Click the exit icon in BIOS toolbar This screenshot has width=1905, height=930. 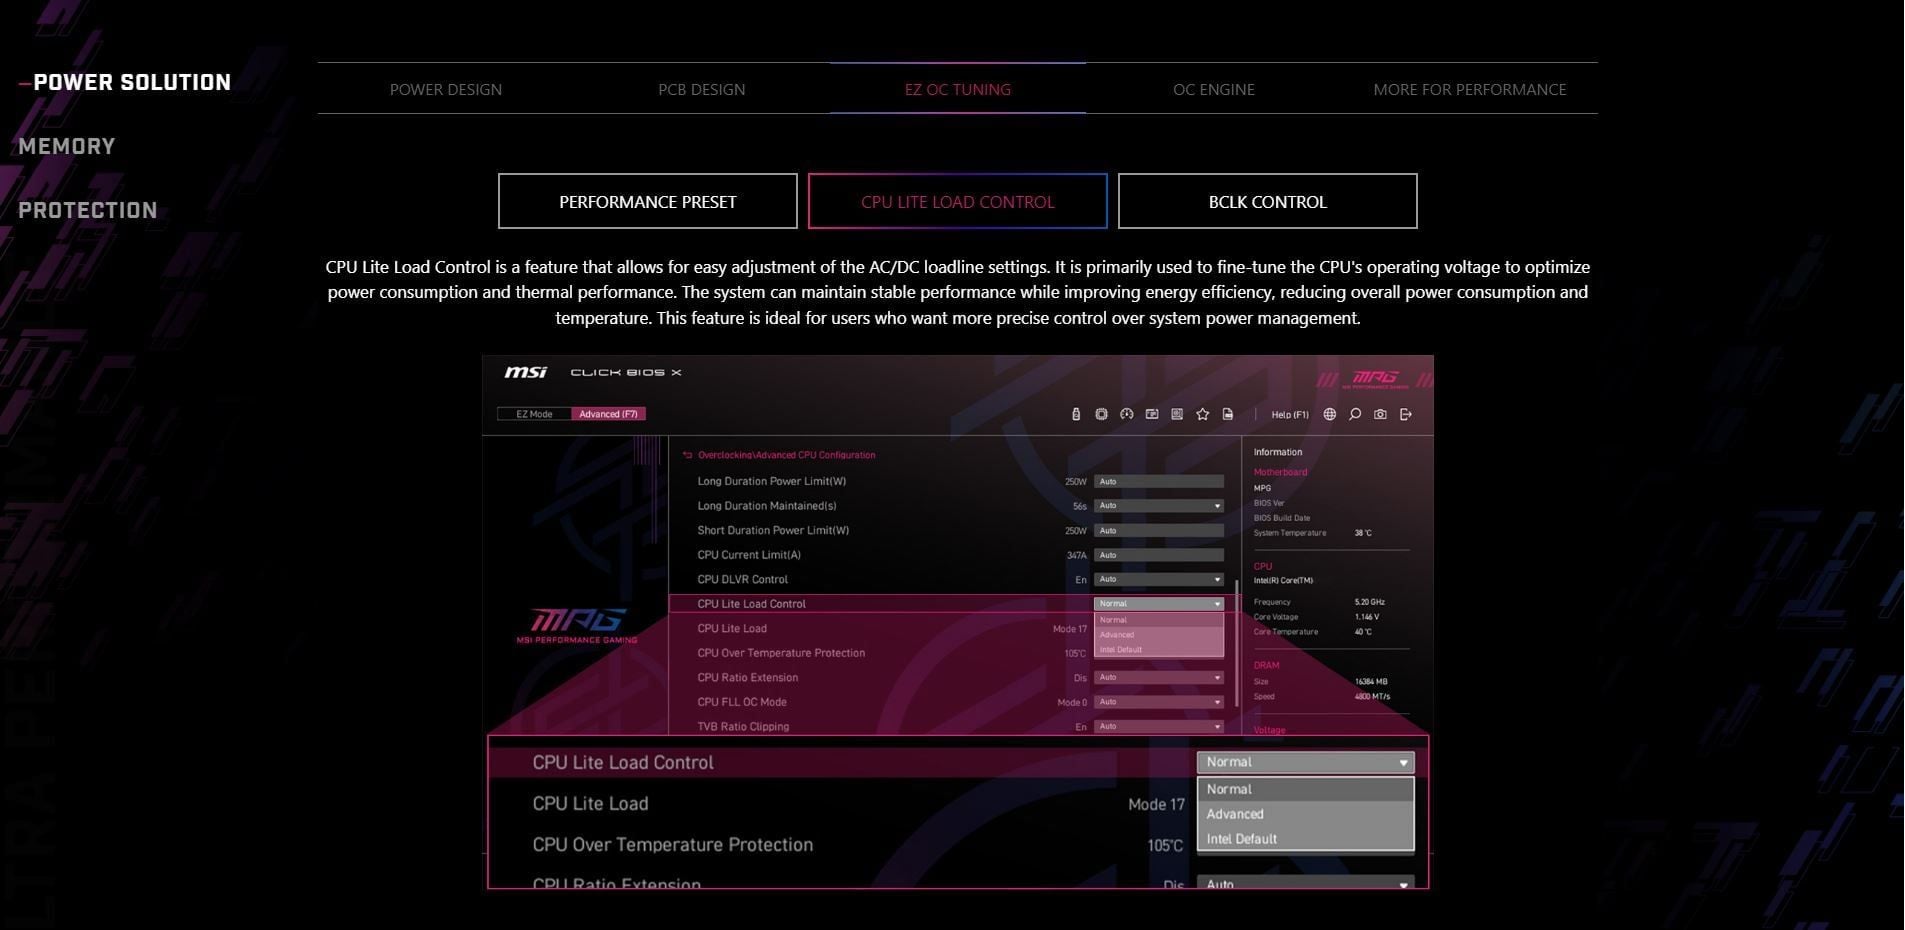click(1406, 414)
